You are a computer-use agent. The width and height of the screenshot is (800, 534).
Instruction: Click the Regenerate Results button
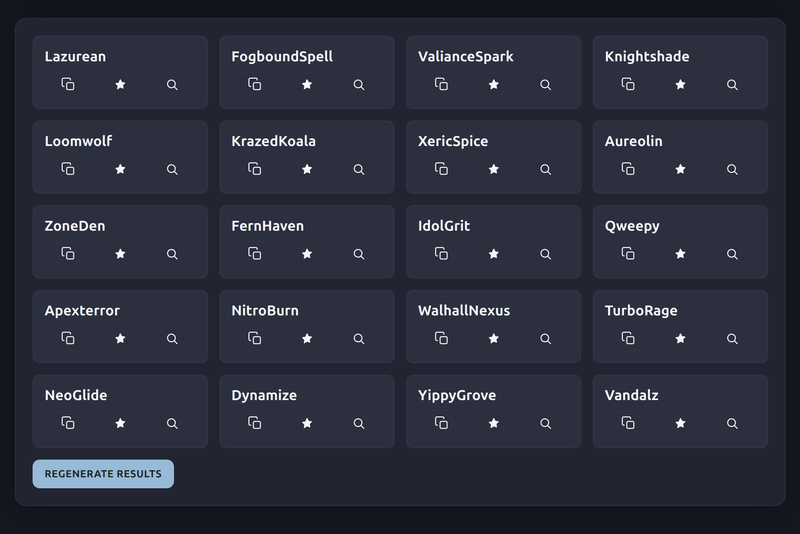pos(103,474)
